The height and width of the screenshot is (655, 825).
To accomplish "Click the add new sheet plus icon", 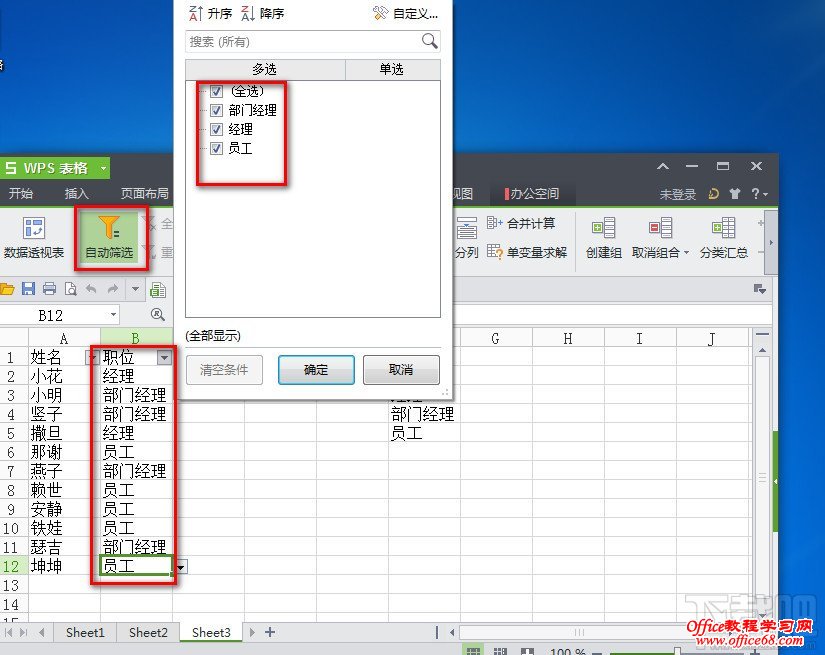I will pos(270,632).
